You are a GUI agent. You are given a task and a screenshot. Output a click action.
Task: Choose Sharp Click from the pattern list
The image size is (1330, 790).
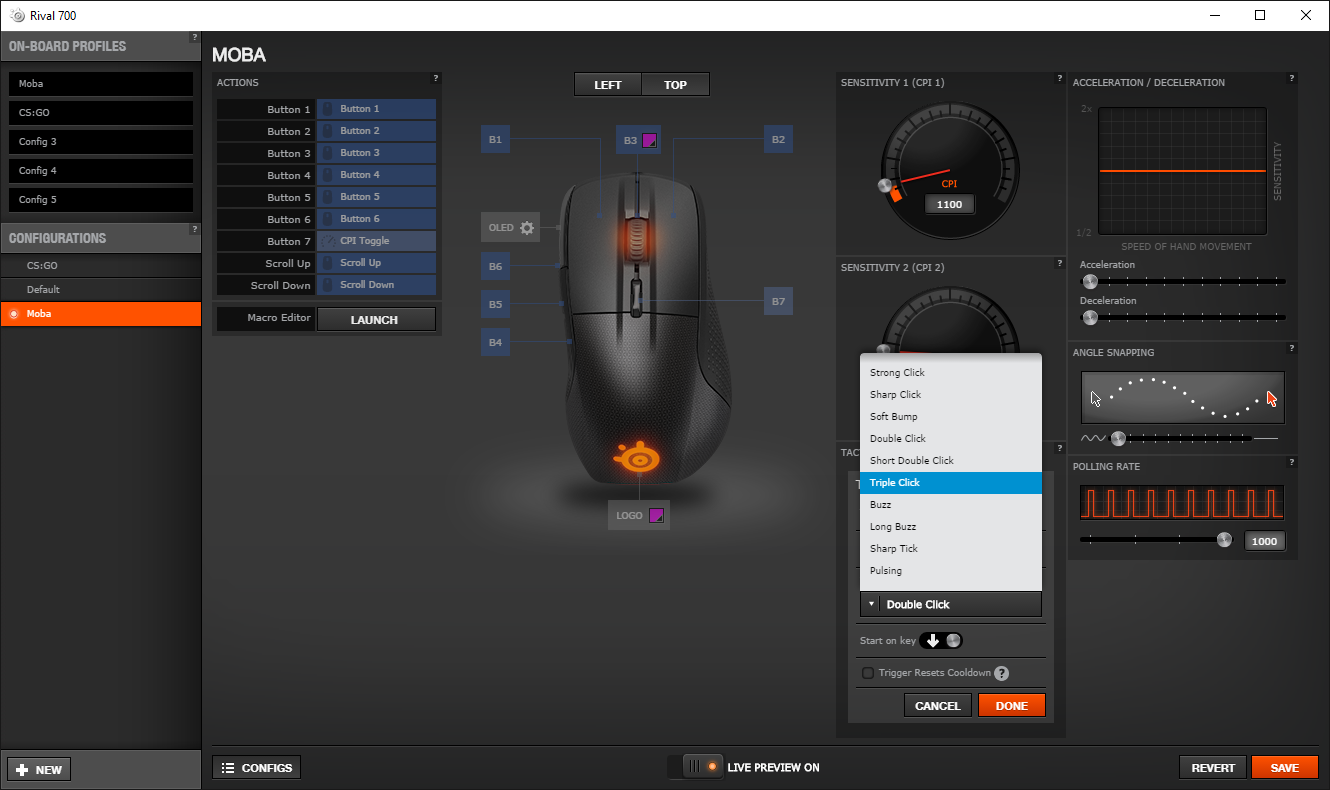tap(951, 394)
